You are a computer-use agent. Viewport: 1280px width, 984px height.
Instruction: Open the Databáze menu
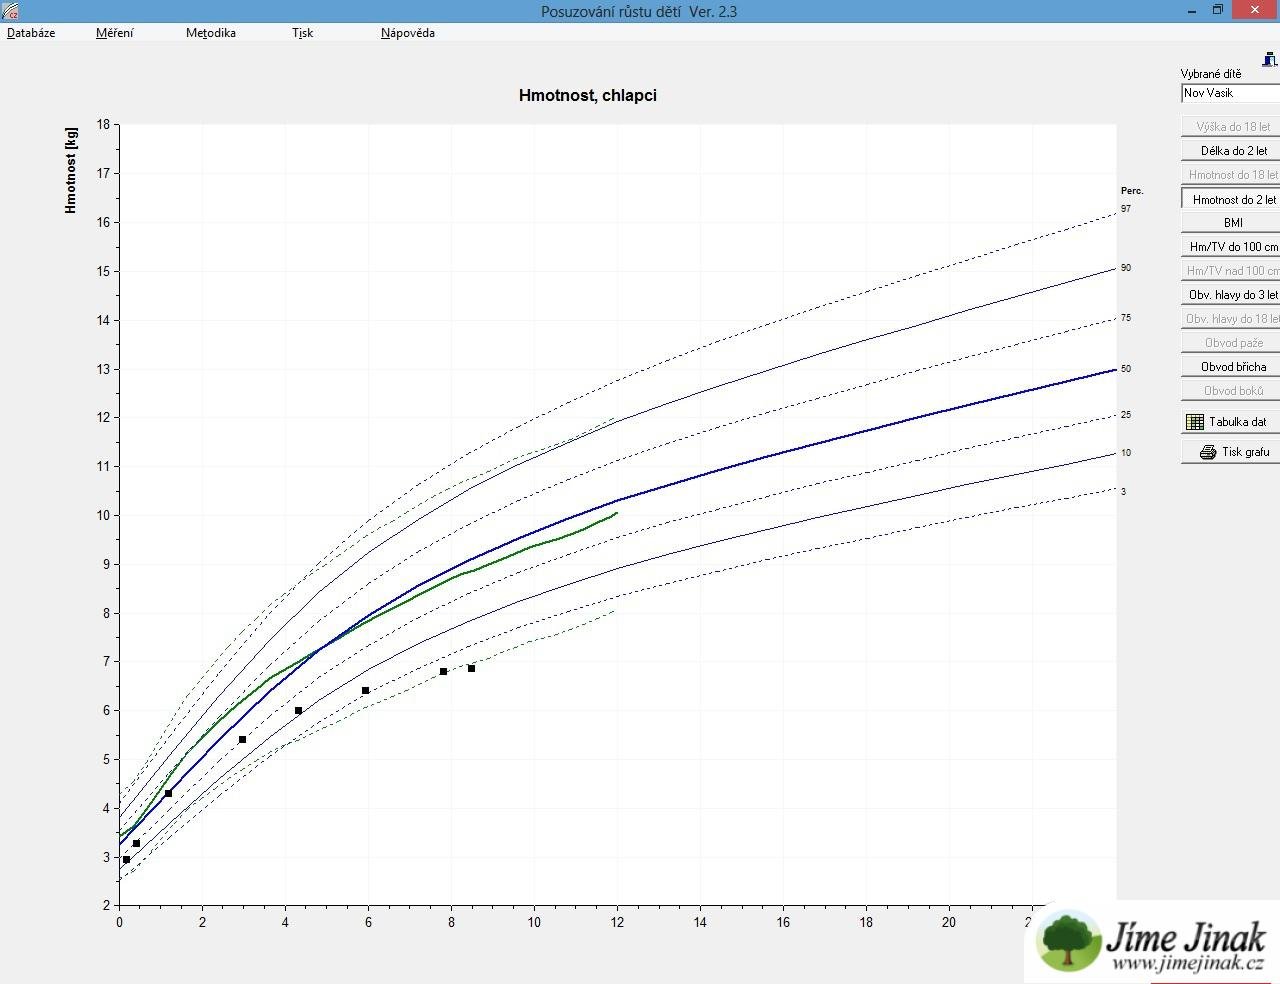pyautogui.click(x=31, y=33)
